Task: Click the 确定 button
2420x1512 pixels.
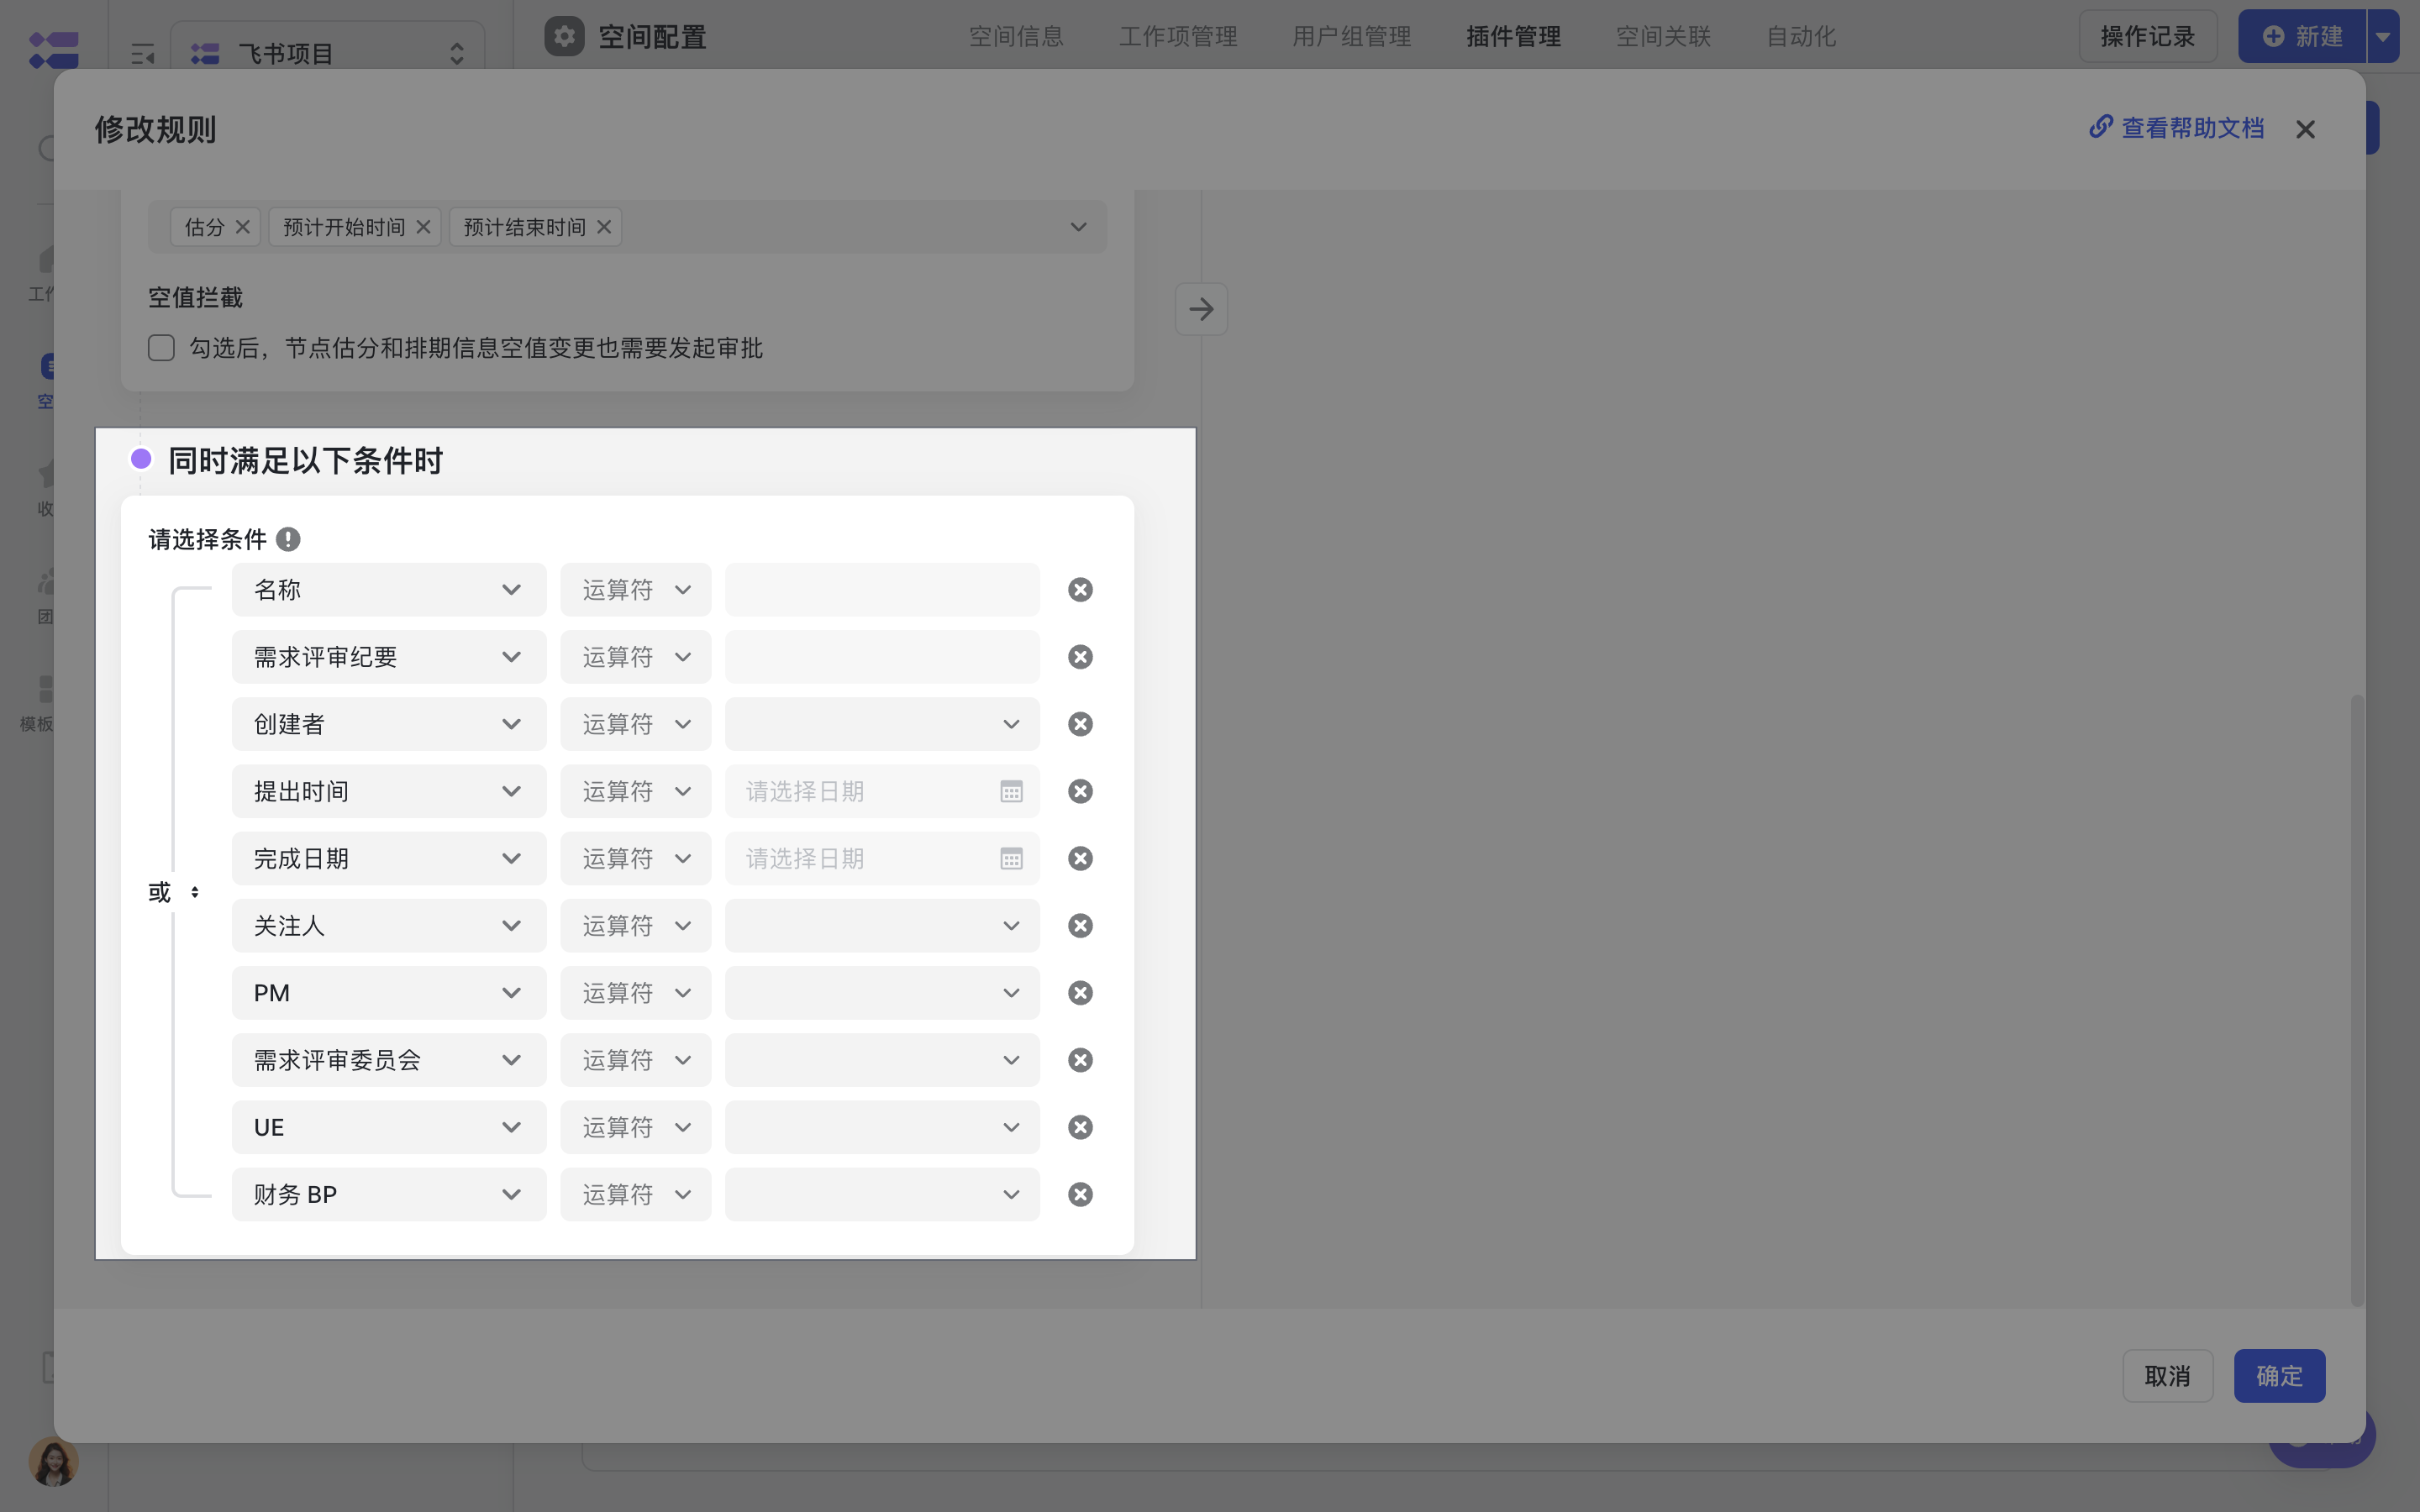Action: pyautogui.click(x=2279, y=1376)
